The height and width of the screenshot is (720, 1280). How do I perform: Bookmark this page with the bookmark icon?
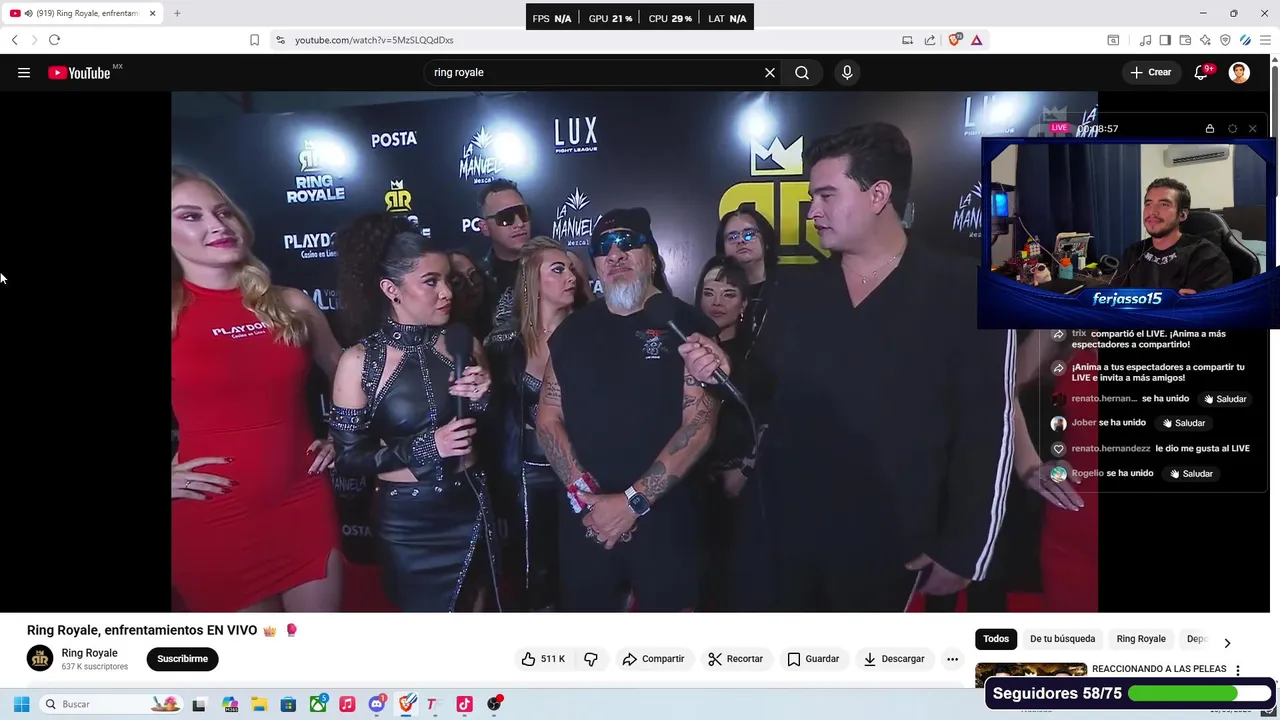(254, 40)
